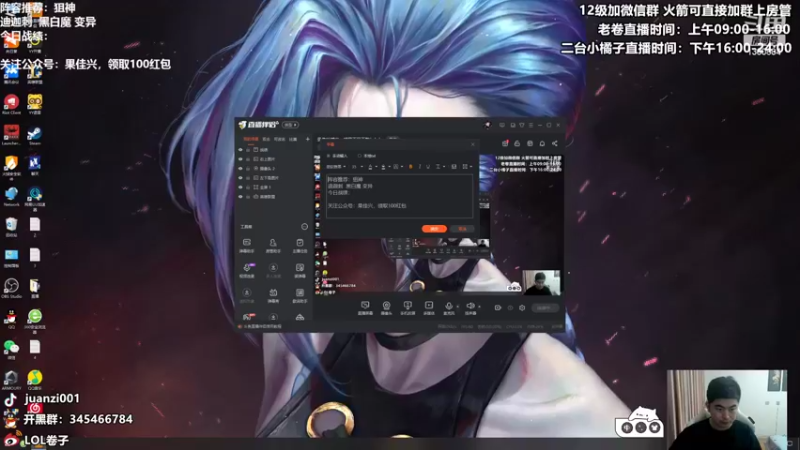Image resolution: width=800 pixels, height=450 pixels.
Task: Open user avatar in the live app title bar
Action: (487, 125)
